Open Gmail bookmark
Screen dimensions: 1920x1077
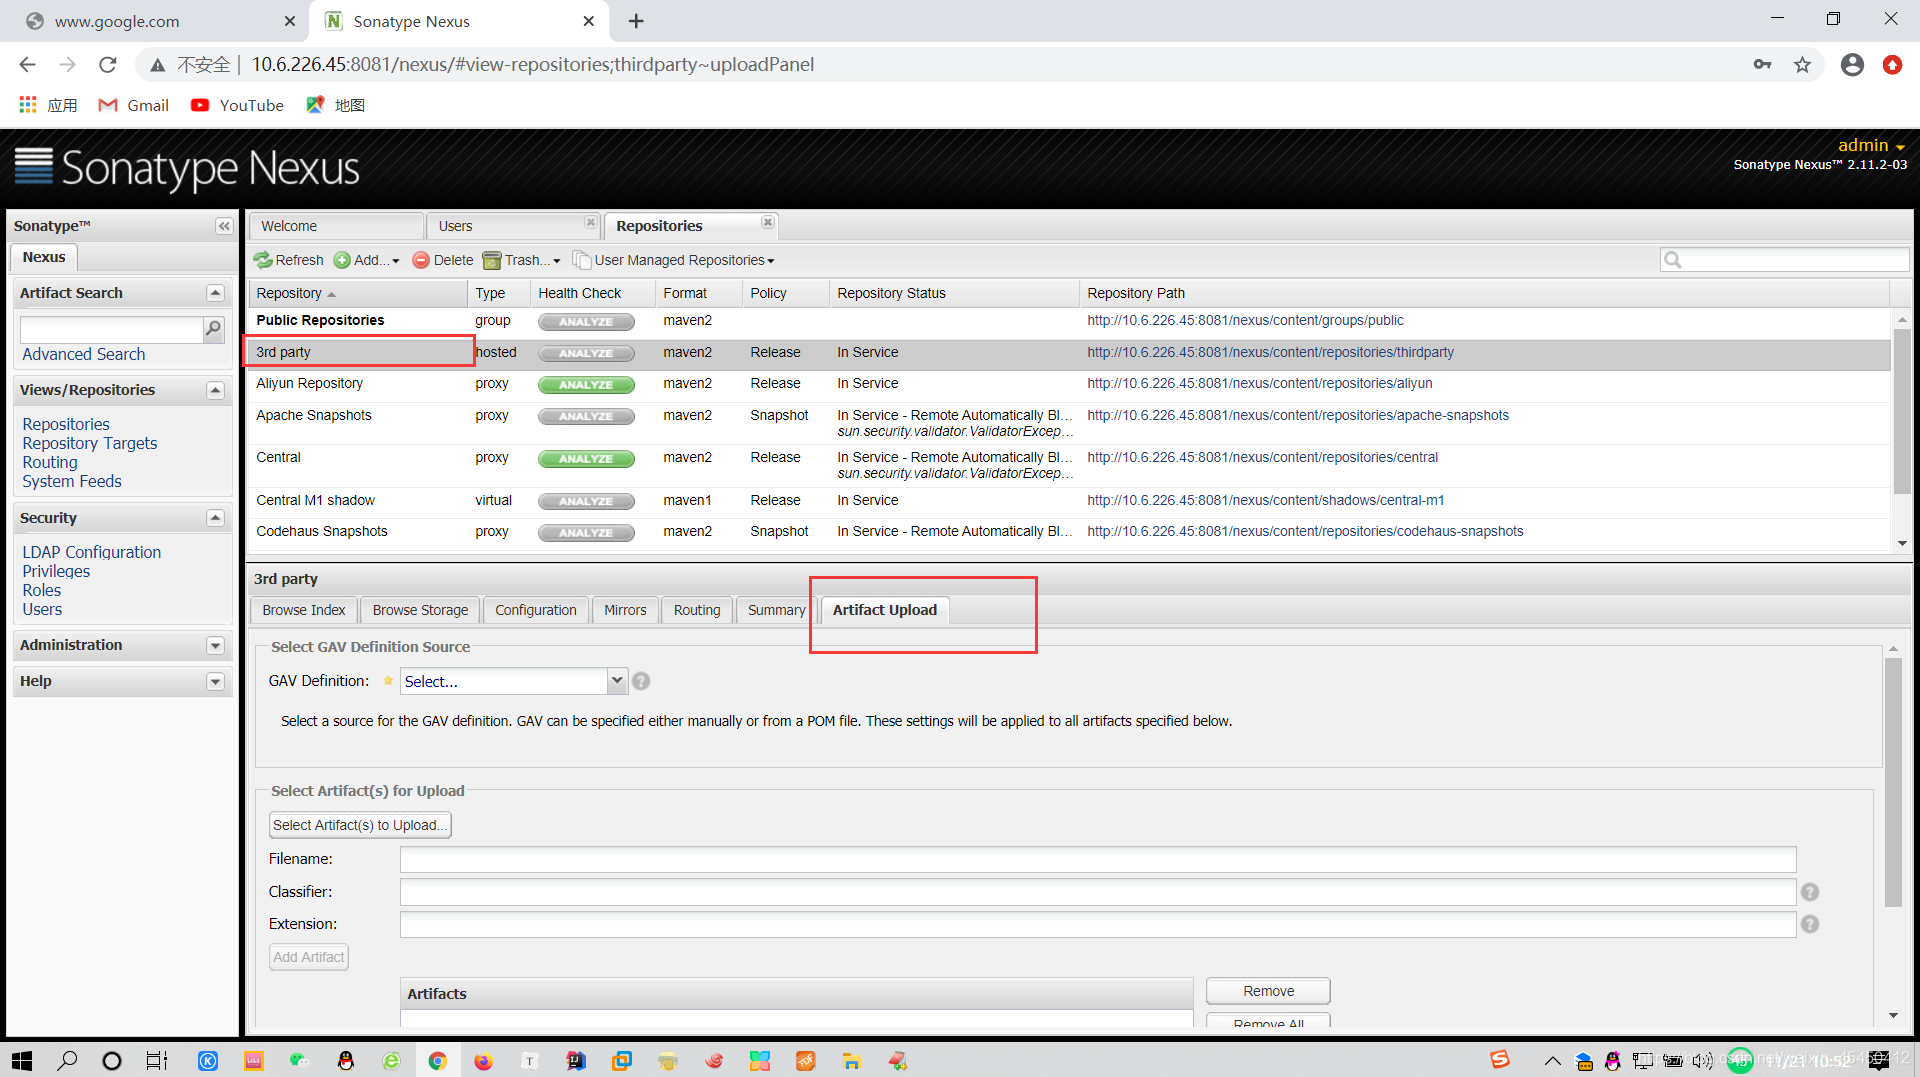click(x=134, y=105)
